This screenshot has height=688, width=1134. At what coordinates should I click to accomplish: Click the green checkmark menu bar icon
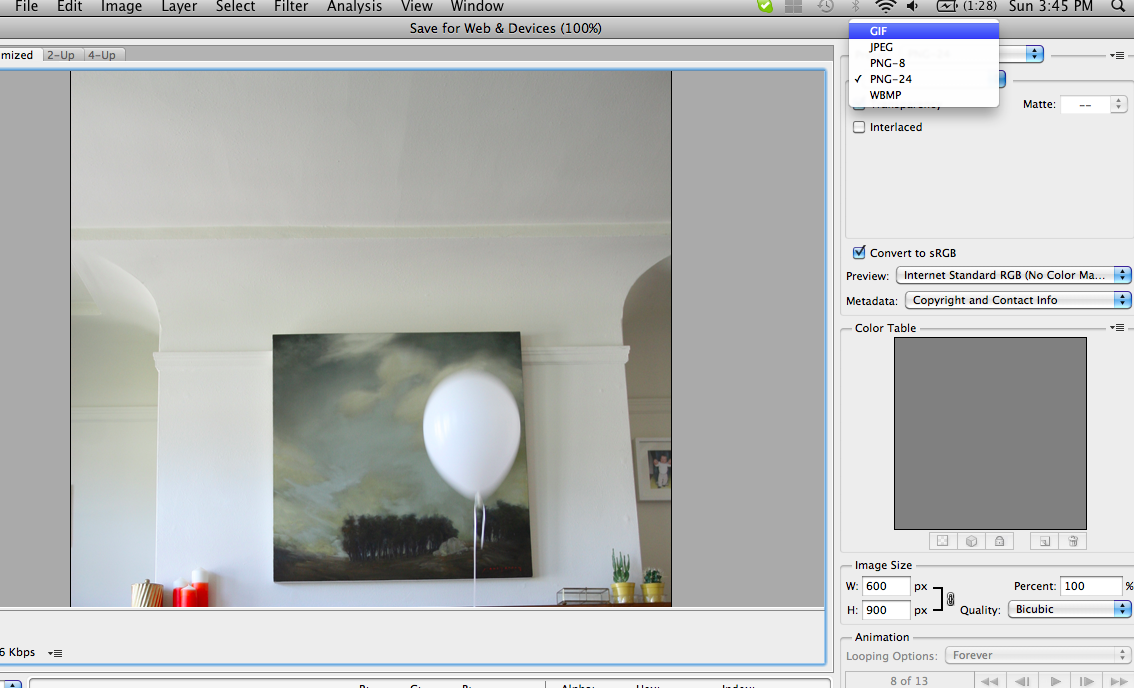764,7
